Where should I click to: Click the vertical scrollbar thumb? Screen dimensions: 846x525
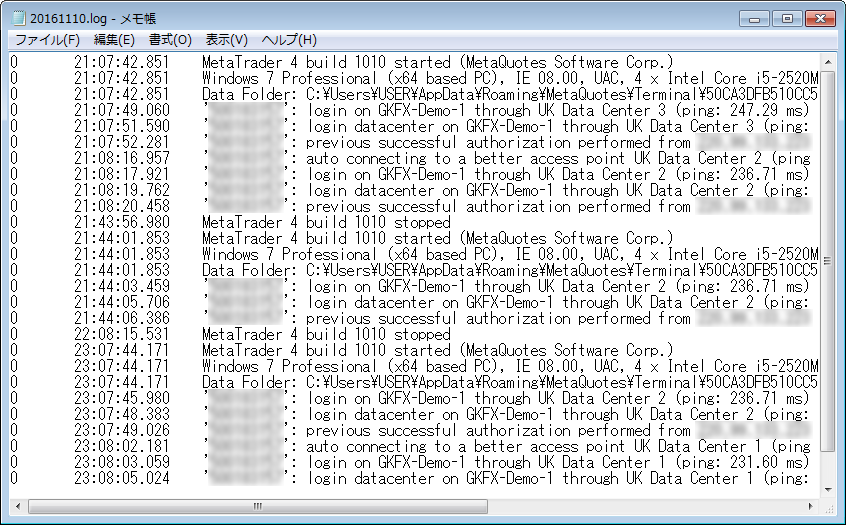(828, 261)
